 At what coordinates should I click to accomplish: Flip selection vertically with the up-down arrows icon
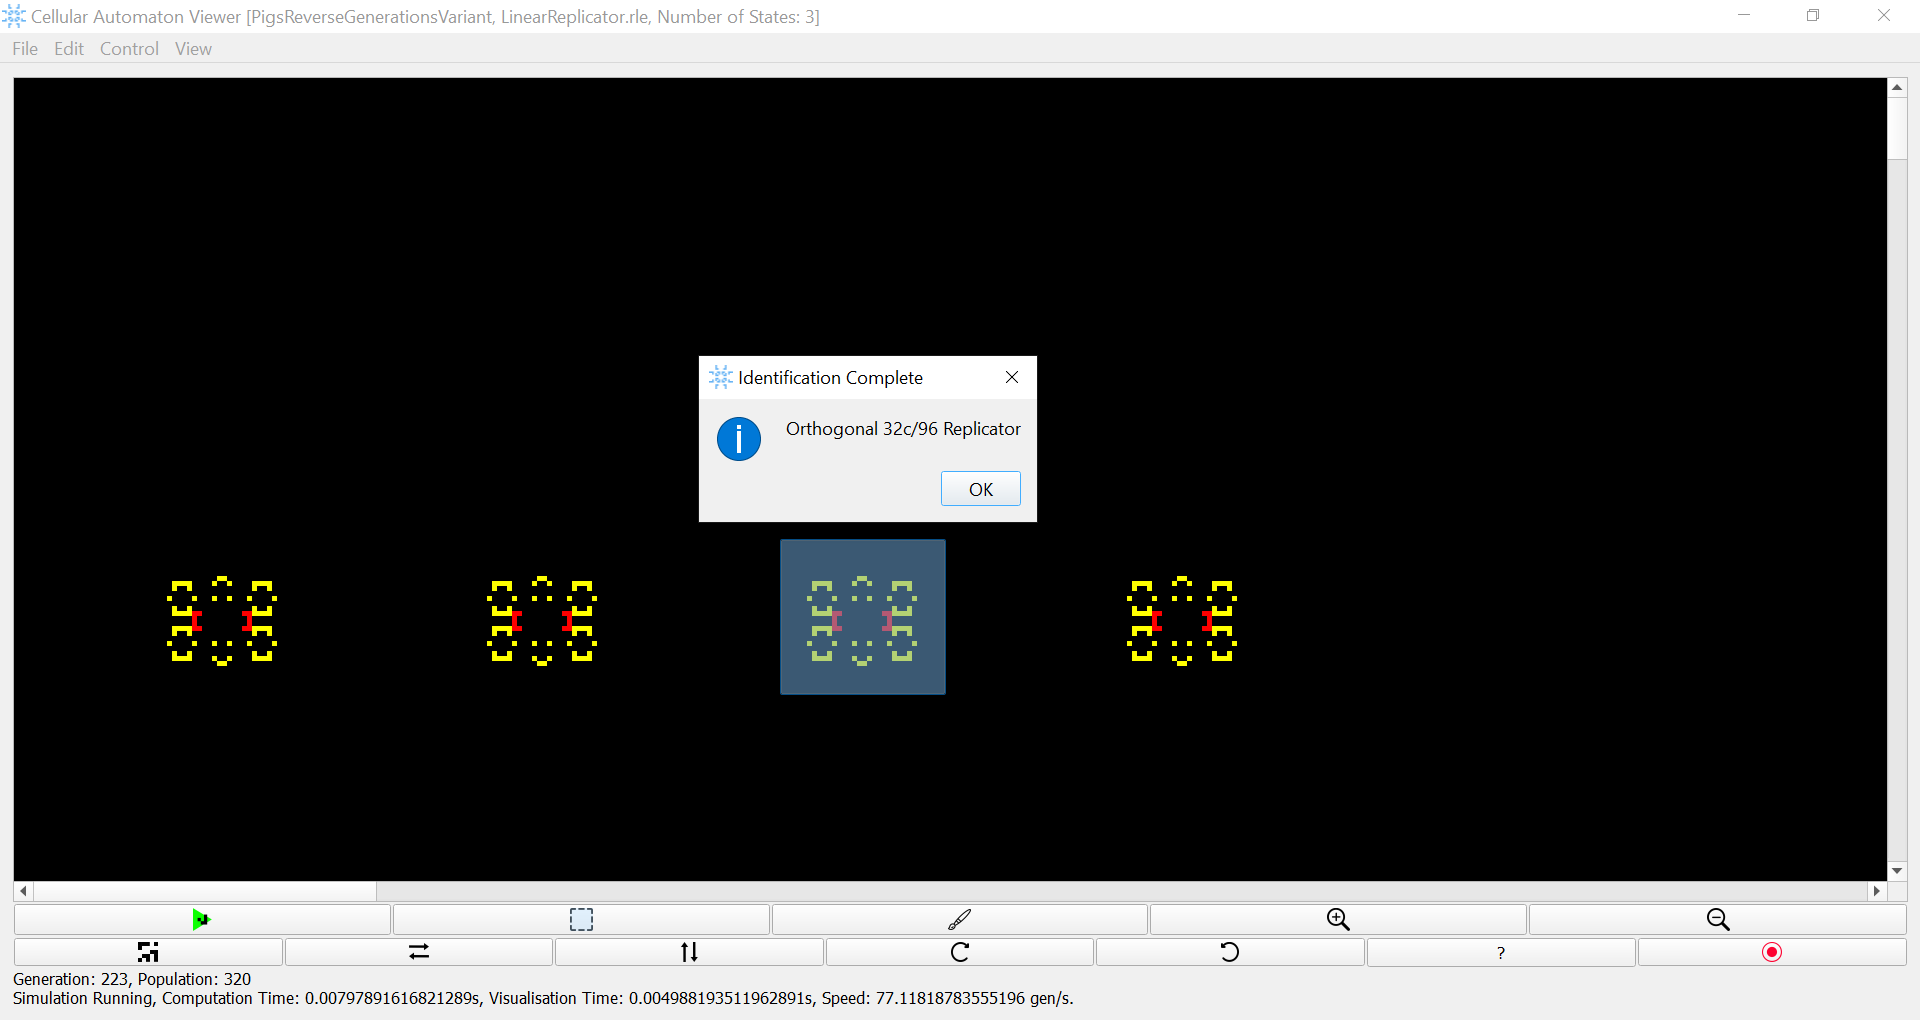689,952
